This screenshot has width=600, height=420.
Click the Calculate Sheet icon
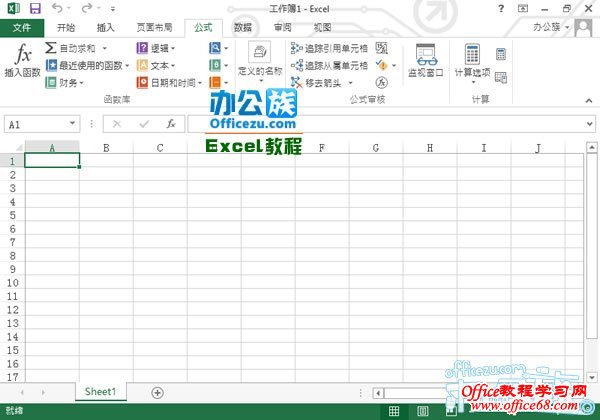501,78
